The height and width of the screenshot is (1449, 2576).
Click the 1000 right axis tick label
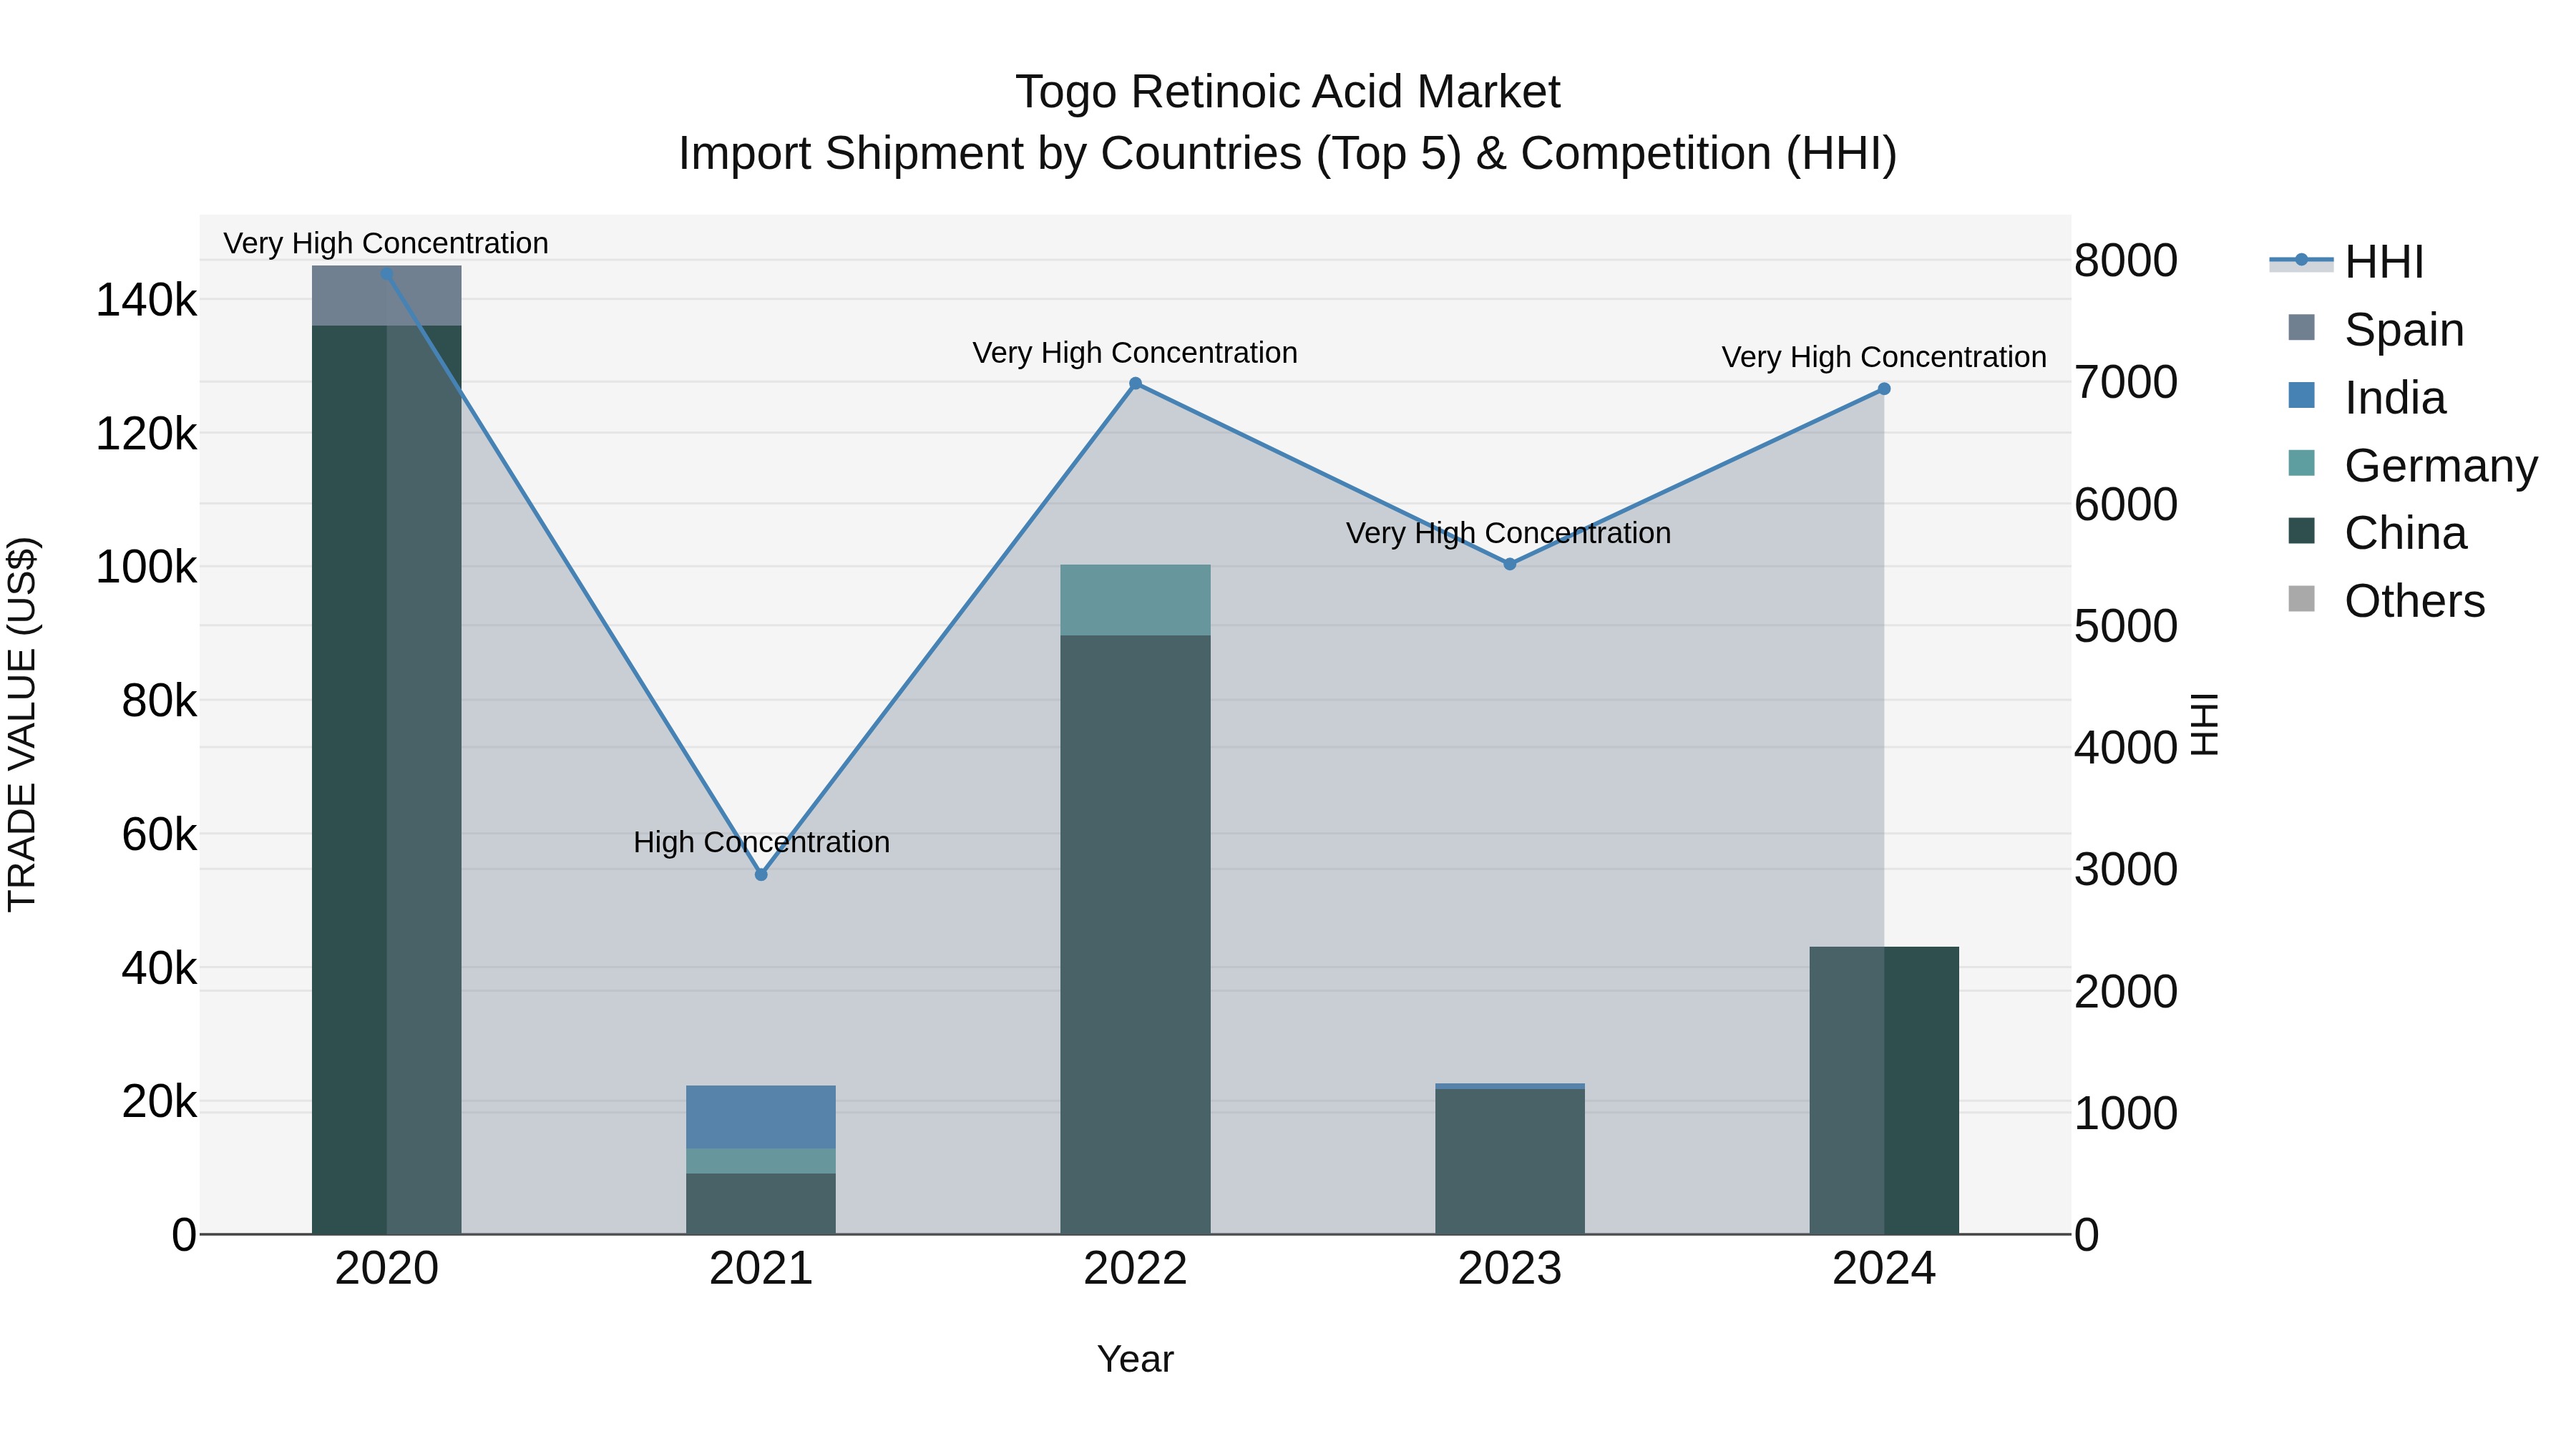[x=2126, y=1114]
